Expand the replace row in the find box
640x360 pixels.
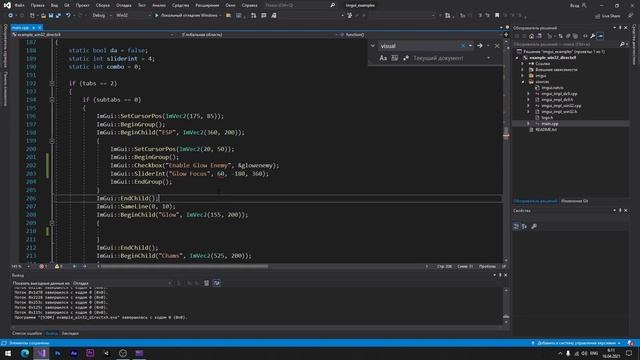[373, 46]
